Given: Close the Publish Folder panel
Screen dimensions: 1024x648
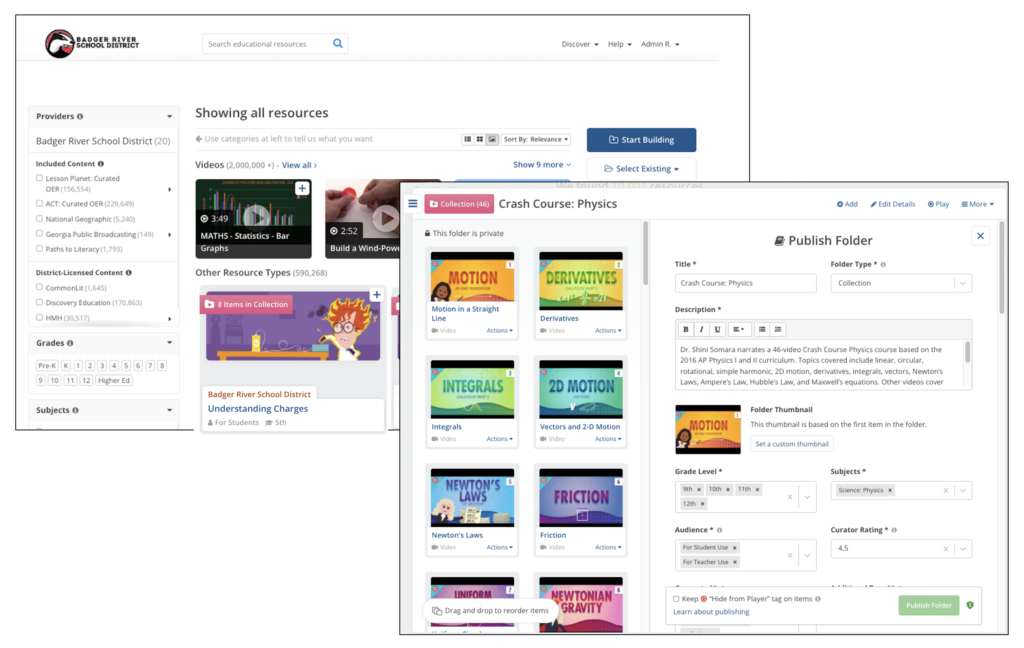Looking at the screenshot, I should 980,236.
